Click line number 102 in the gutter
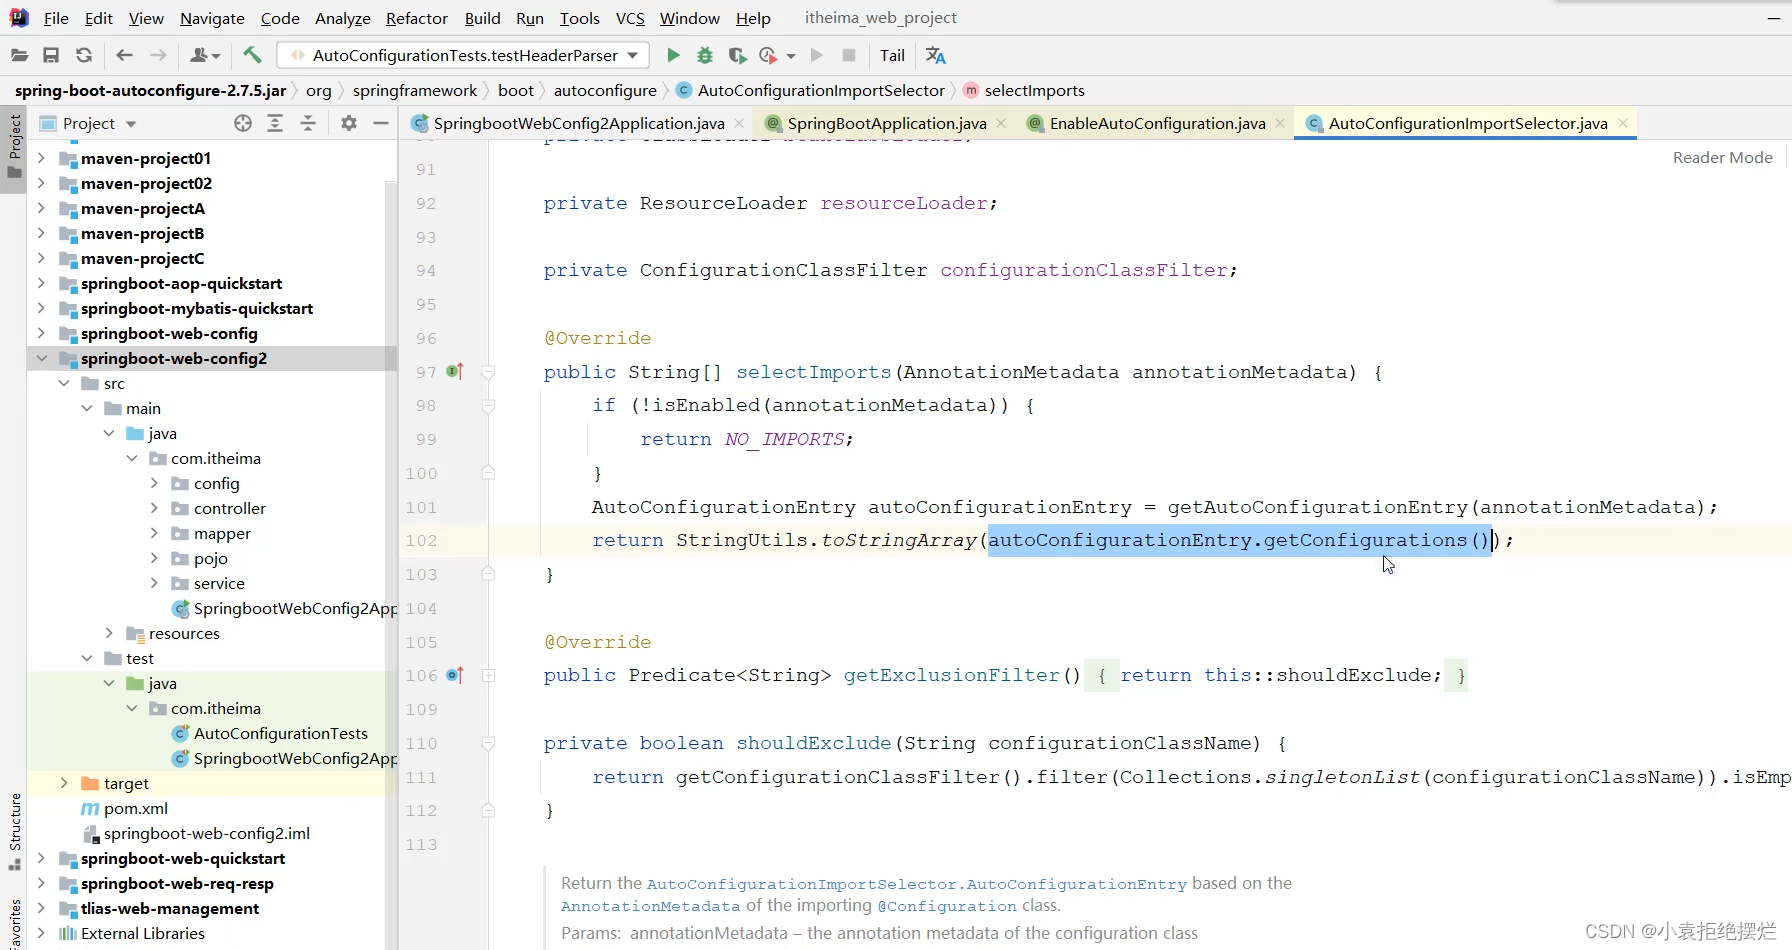This screenshot has width=1792, height=950. [421, 540]
